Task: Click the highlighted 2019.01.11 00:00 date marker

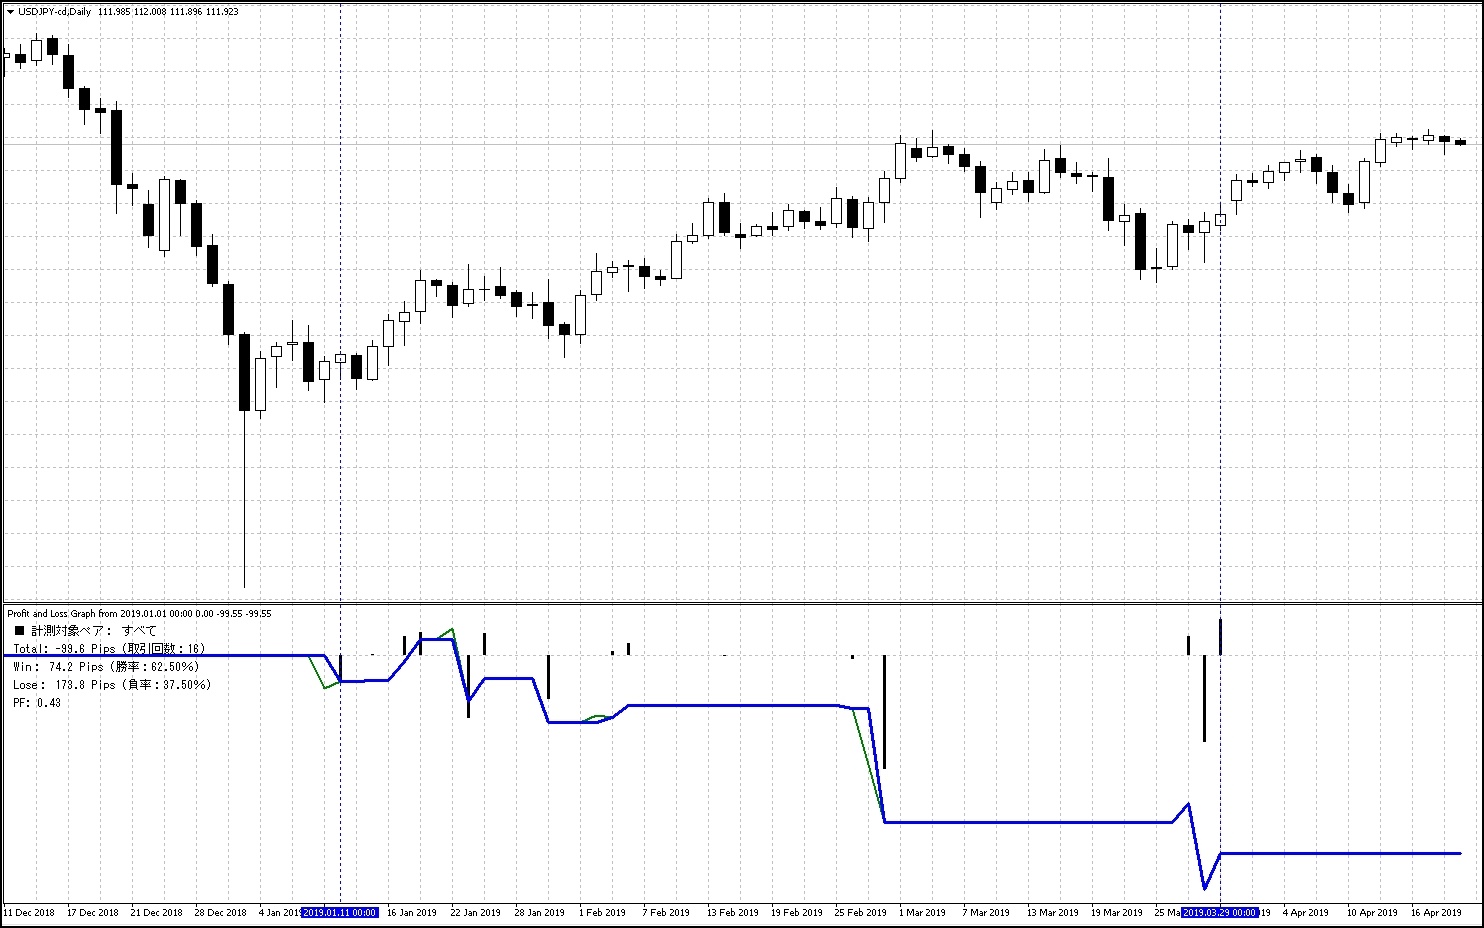Action: pyautogui.click(x=340, y=912)
